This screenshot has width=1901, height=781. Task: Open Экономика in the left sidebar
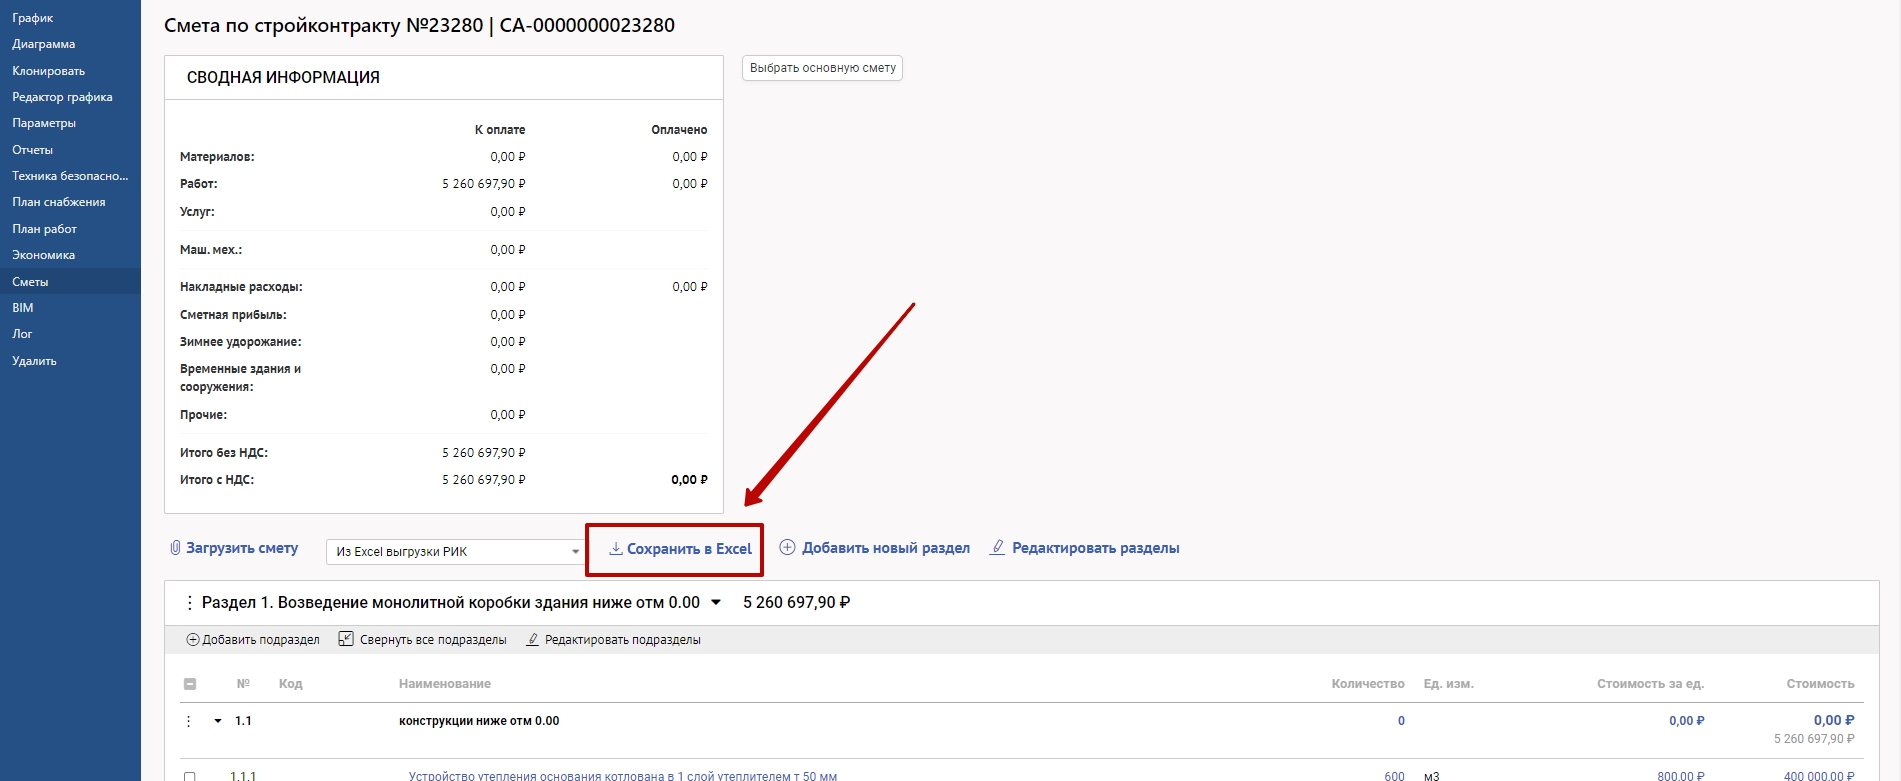[x=43, y=255]
